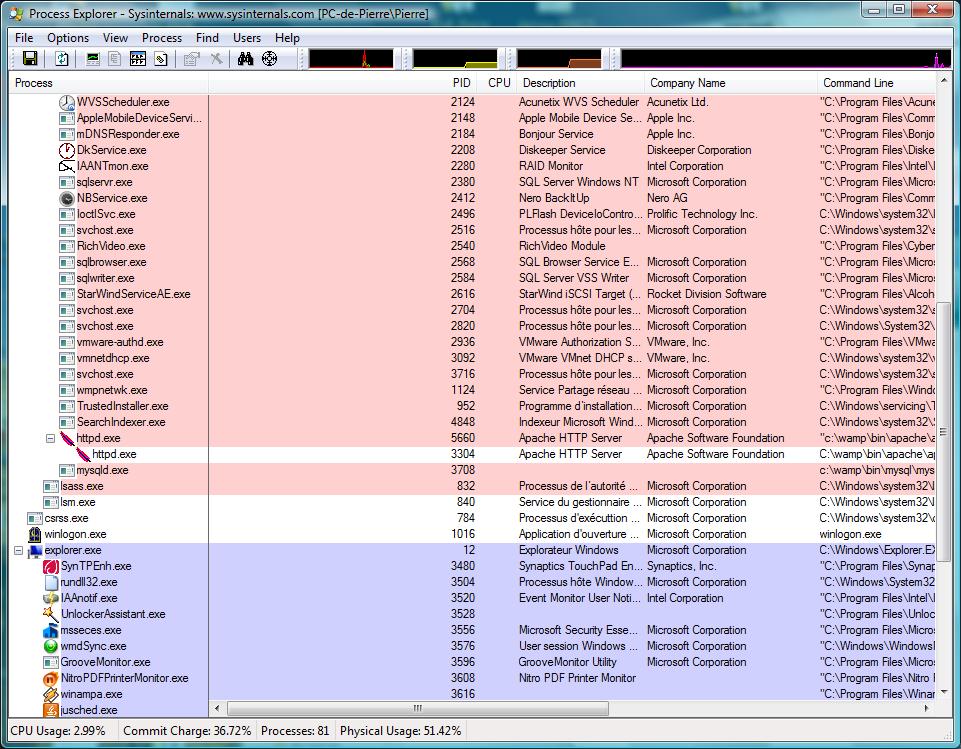Click the Save icon in toolbar
961x749 pixels.
pos(29,60)
